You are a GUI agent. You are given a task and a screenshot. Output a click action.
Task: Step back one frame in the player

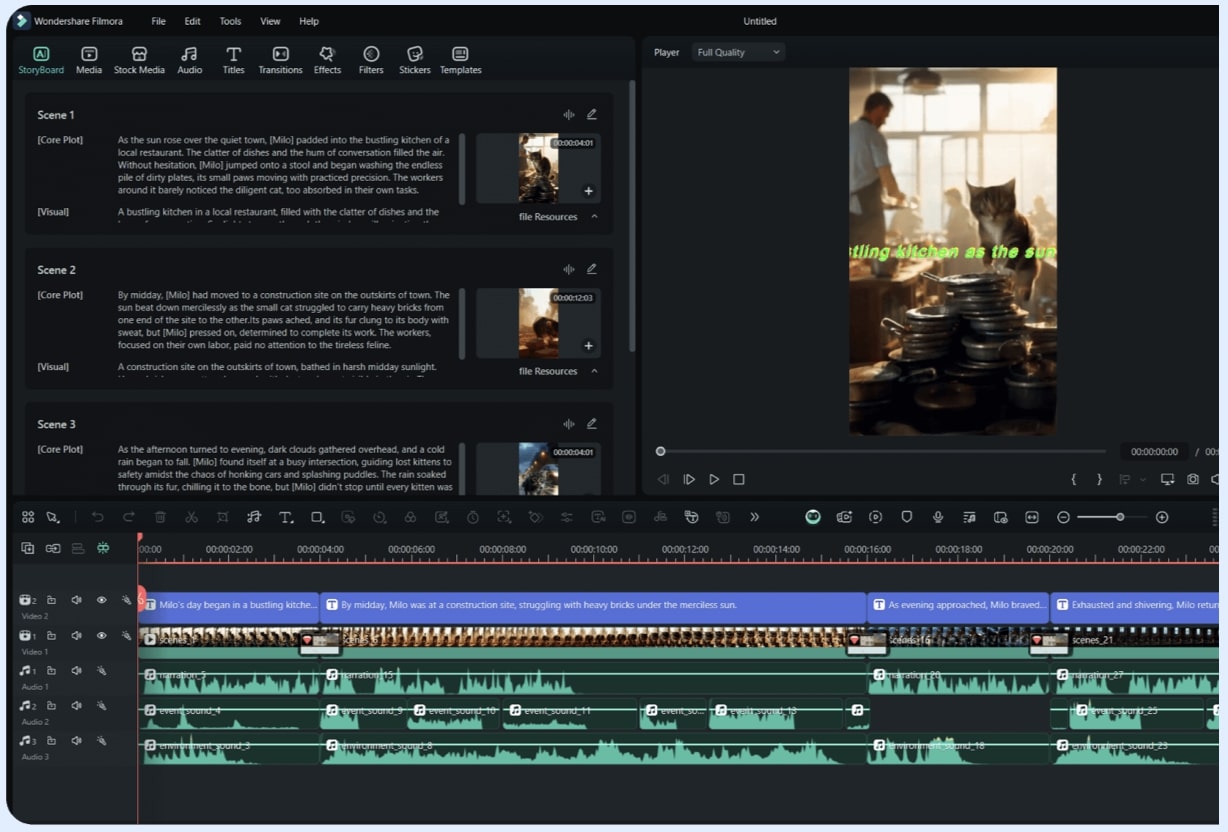(663, 479)
